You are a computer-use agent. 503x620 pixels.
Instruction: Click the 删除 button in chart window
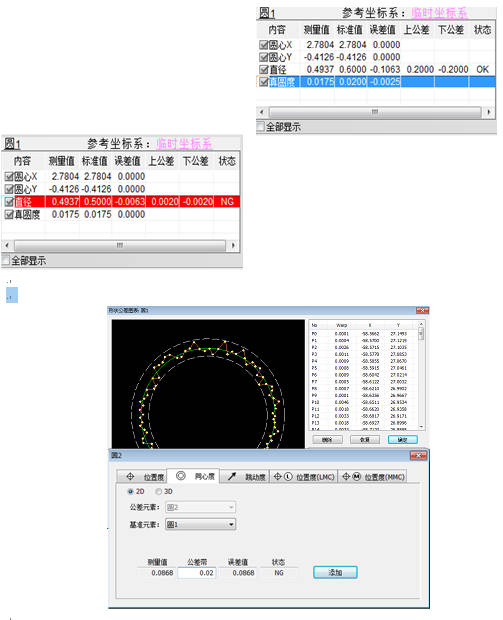coord(327,440)
